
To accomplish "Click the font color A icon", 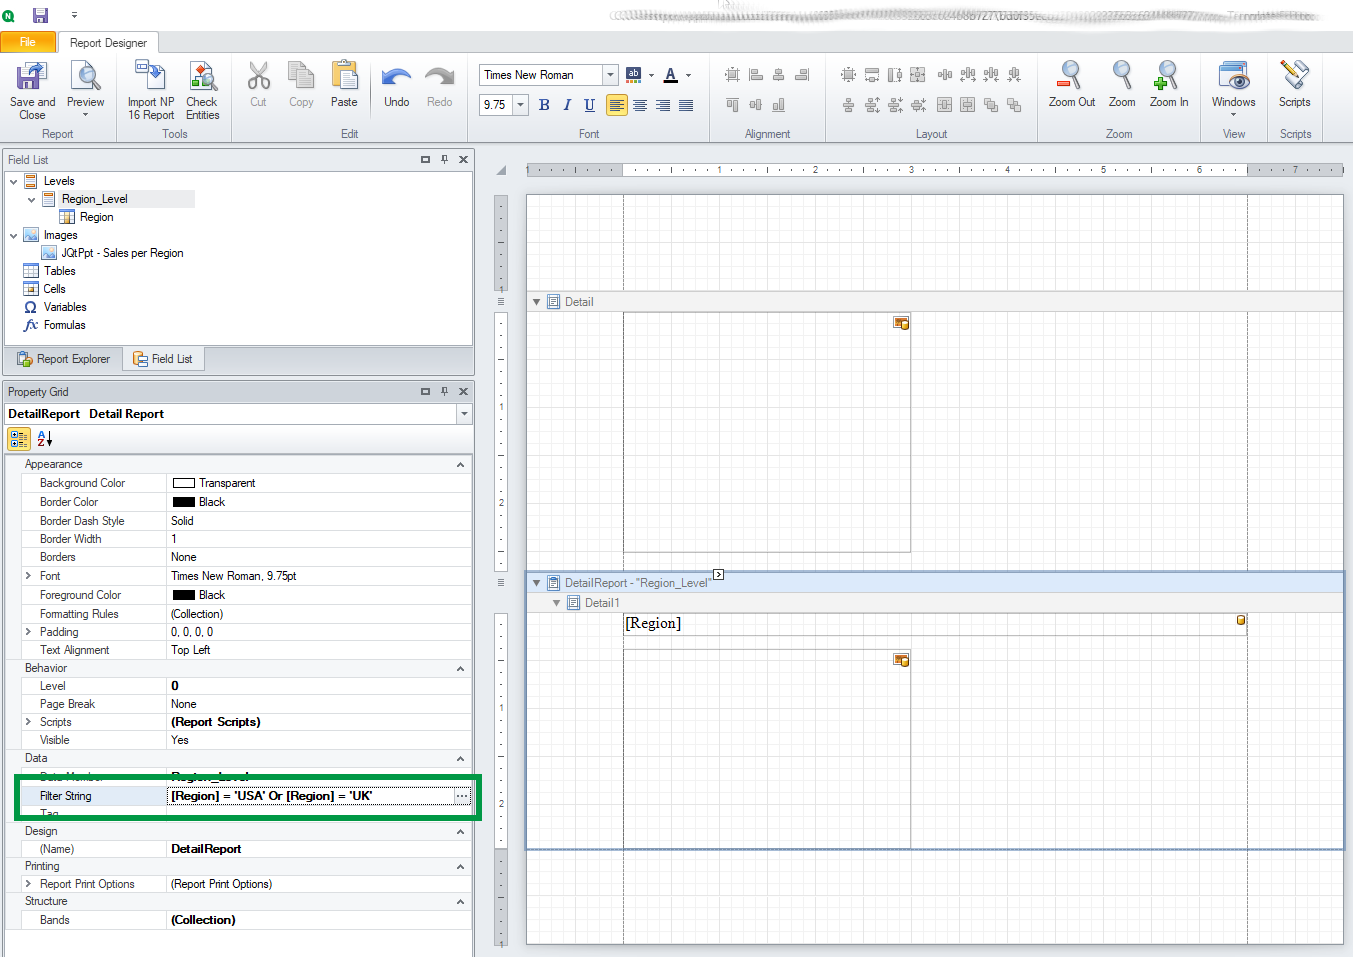I will [x=671, y=75].
